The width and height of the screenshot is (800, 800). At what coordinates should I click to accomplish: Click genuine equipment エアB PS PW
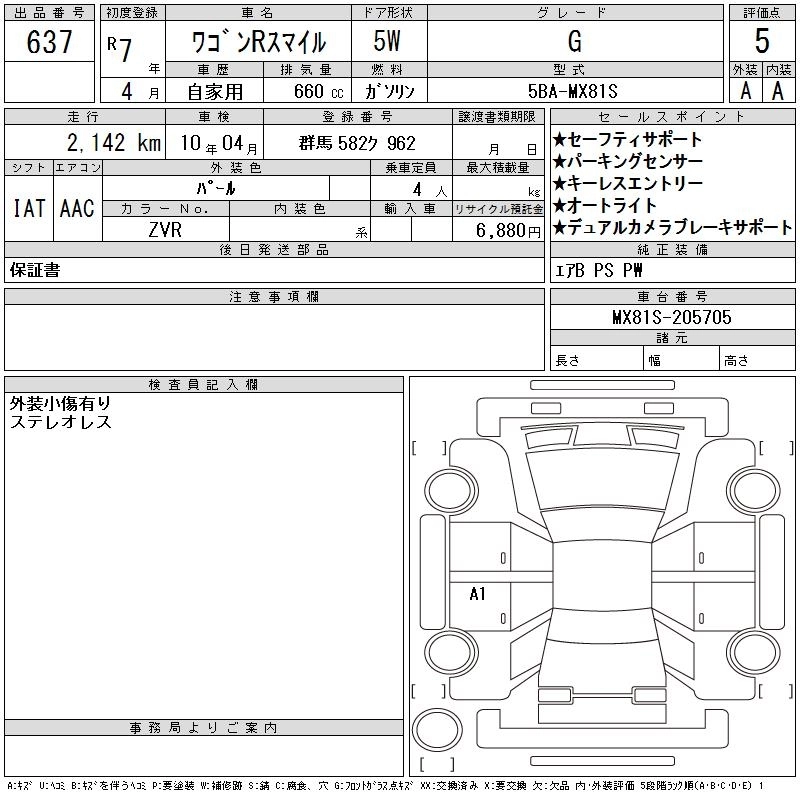click(598, 270)
